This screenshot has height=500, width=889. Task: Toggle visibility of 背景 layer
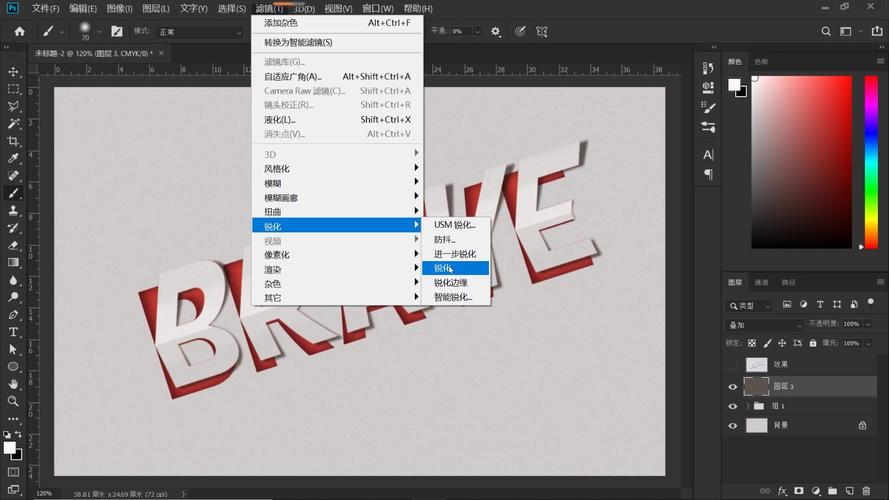tap(733, 426)
